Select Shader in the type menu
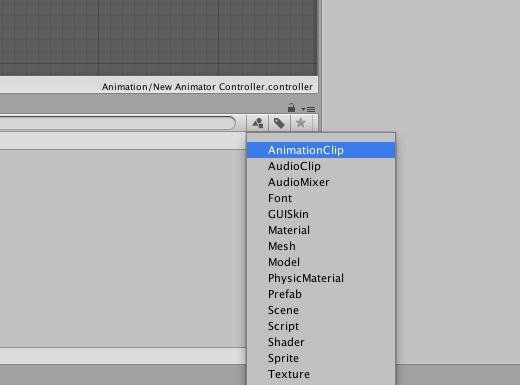520x385 pixels. 321,342
